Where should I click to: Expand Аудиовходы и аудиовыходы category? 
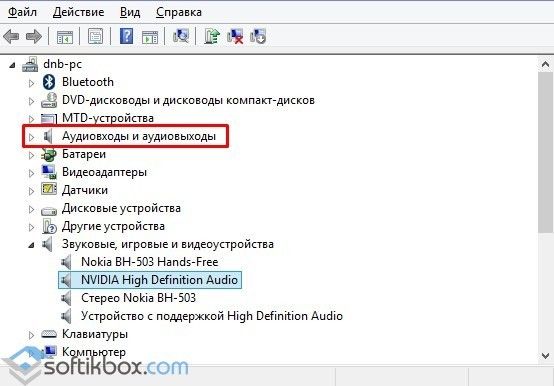tap(31, 137)
